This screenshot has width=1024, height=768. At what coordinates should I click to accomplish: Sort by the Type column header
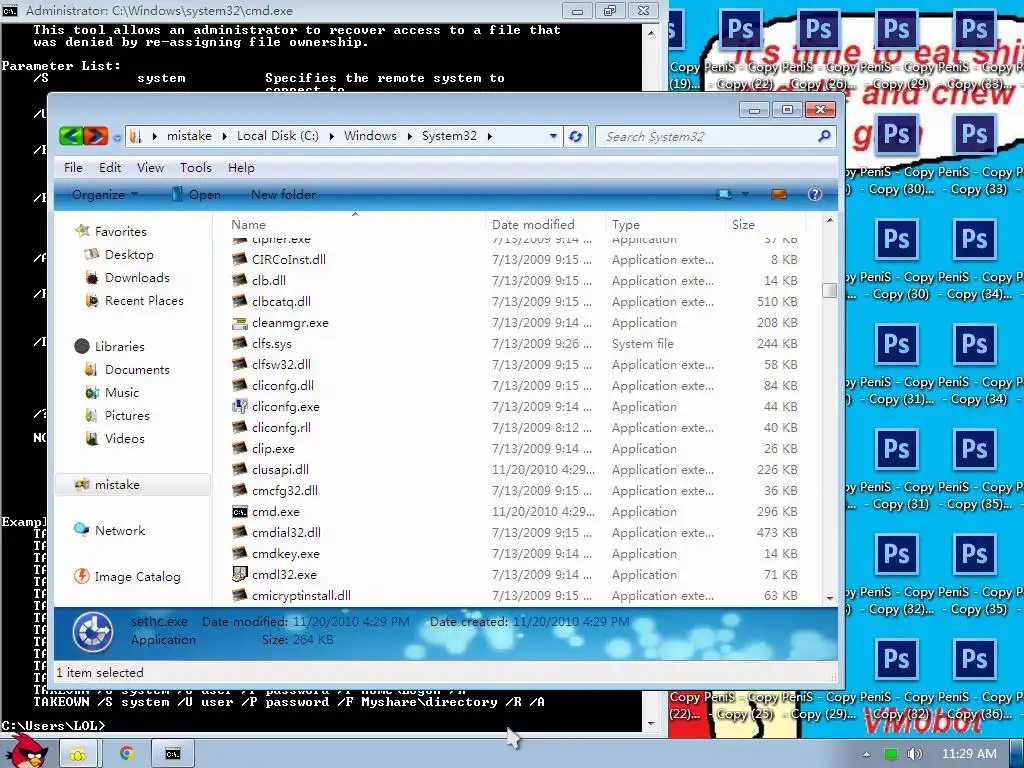(665, 224)
